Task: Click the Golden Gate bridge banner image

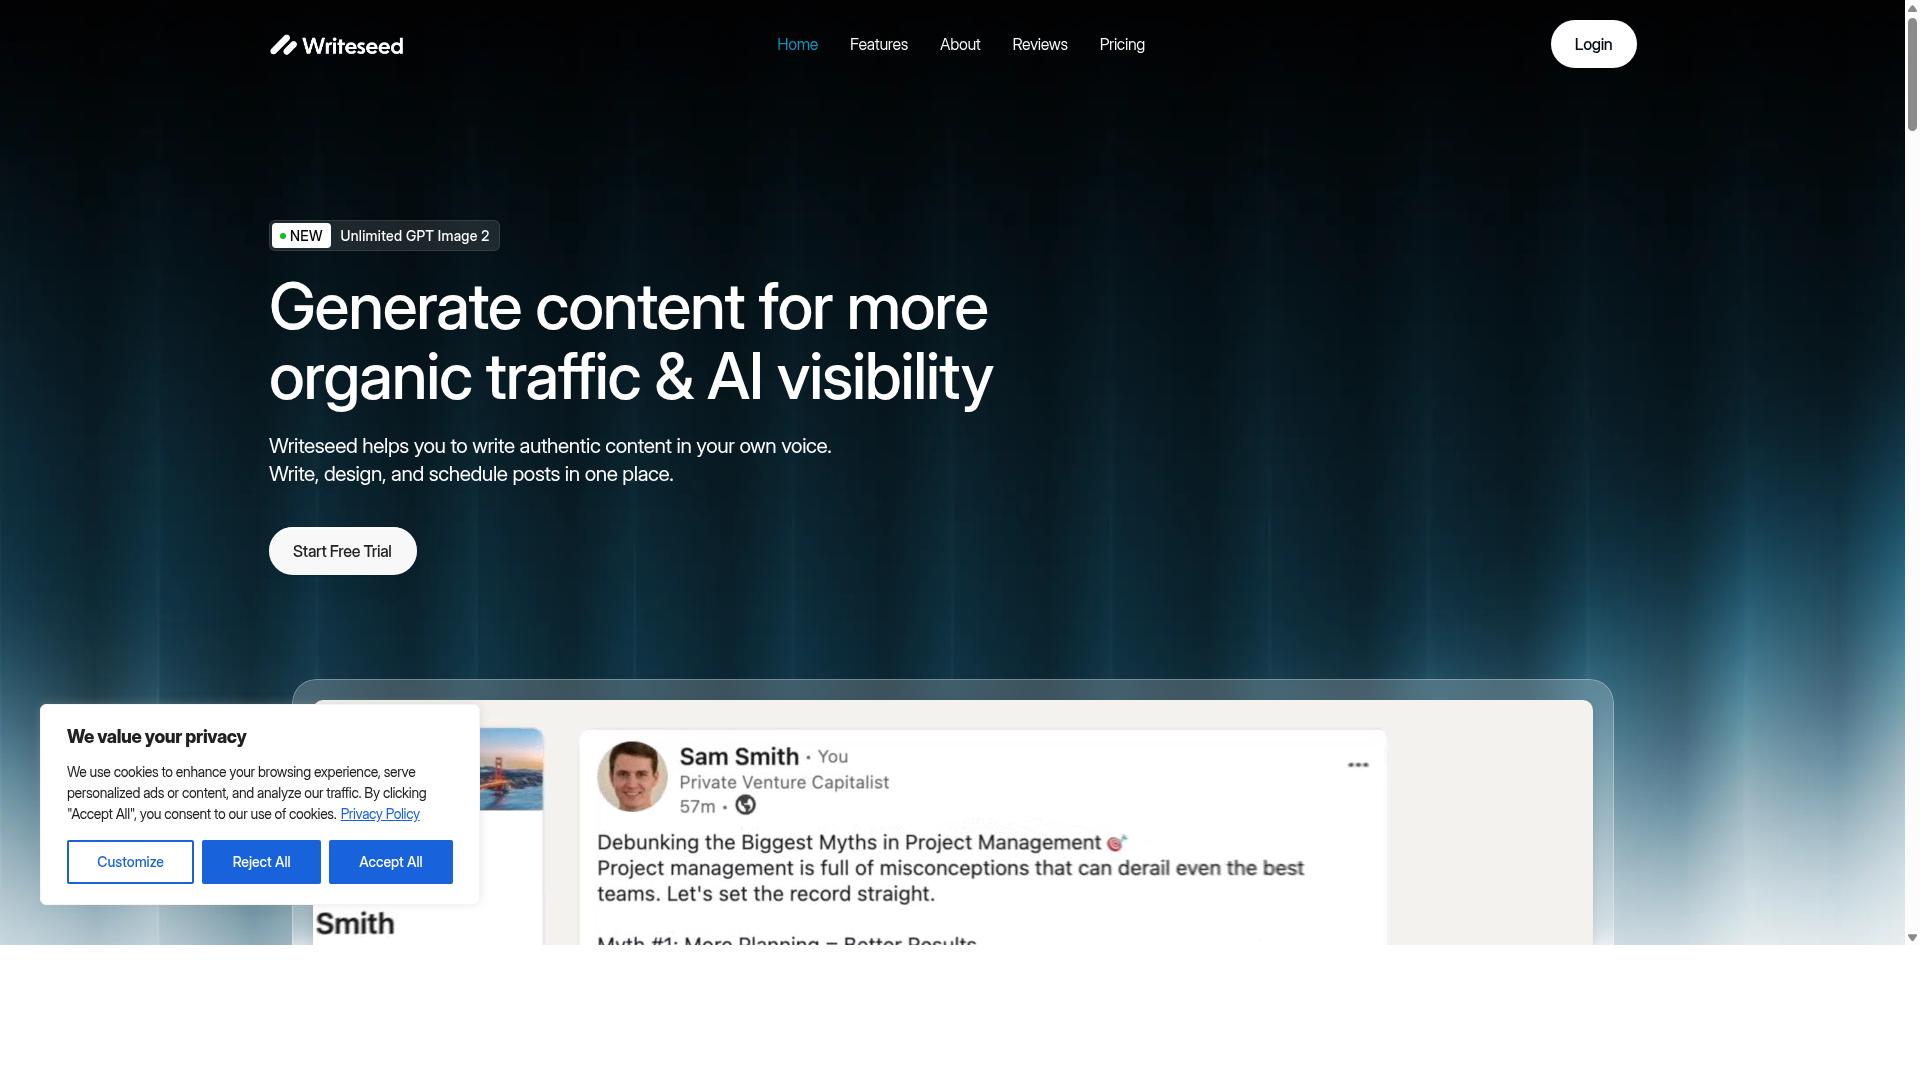Action: coord(511,769)
